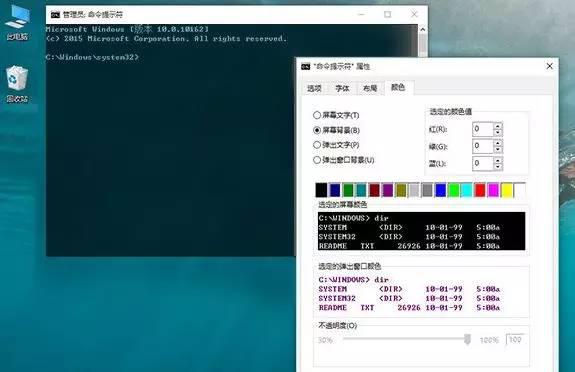The width and height of the screenshot is (575, 372).
Task: Decrease the red value with down arrow
Action: pos(498,133)
